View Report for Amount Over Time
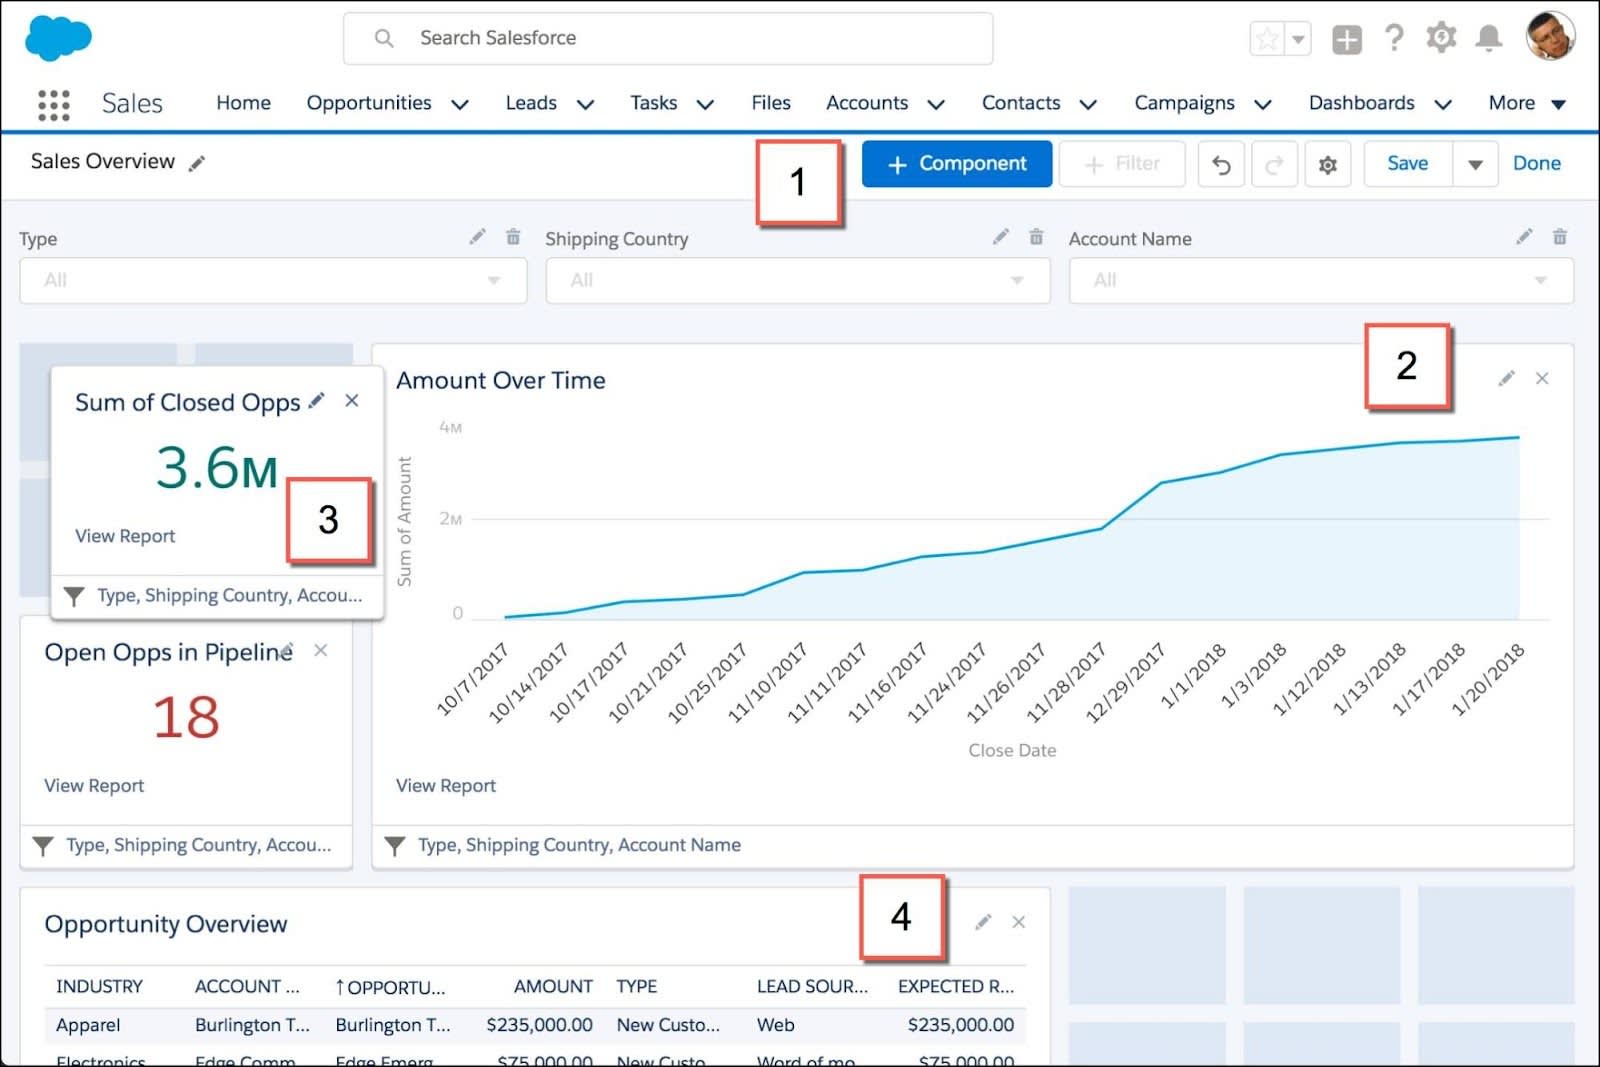The image size is (1600, 1067). pyautogui.click(x=446, y=786)
